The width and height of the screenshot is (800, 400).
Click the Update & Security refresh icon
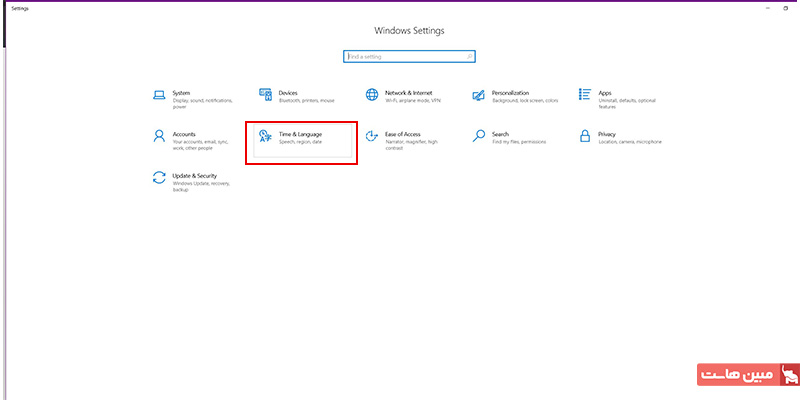(159, 178)
